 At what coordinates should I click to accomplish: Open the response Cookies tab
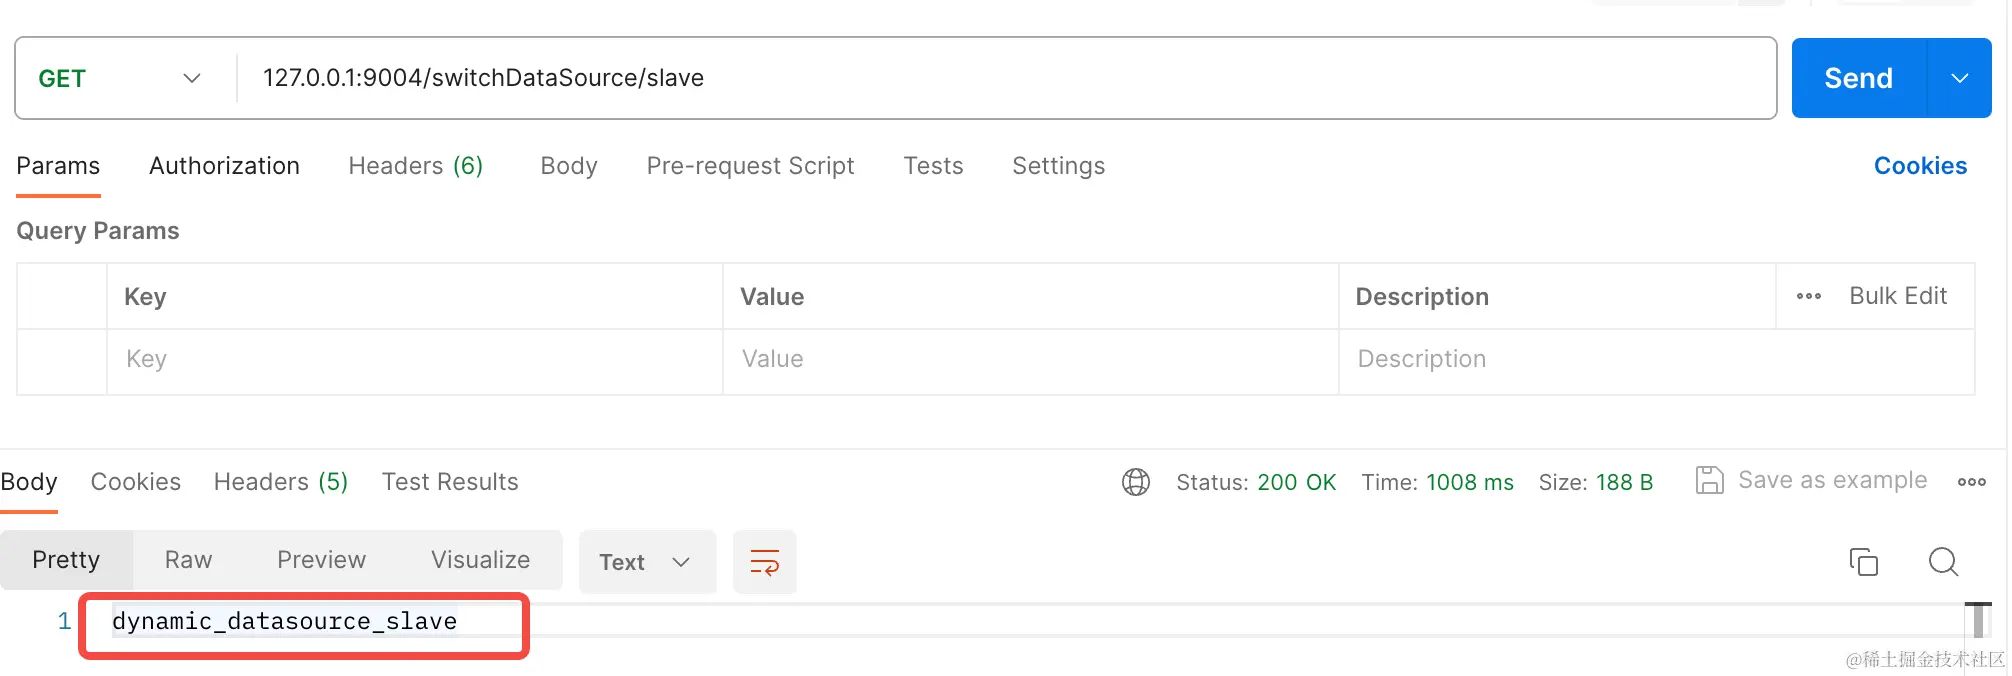pos(135,482)
